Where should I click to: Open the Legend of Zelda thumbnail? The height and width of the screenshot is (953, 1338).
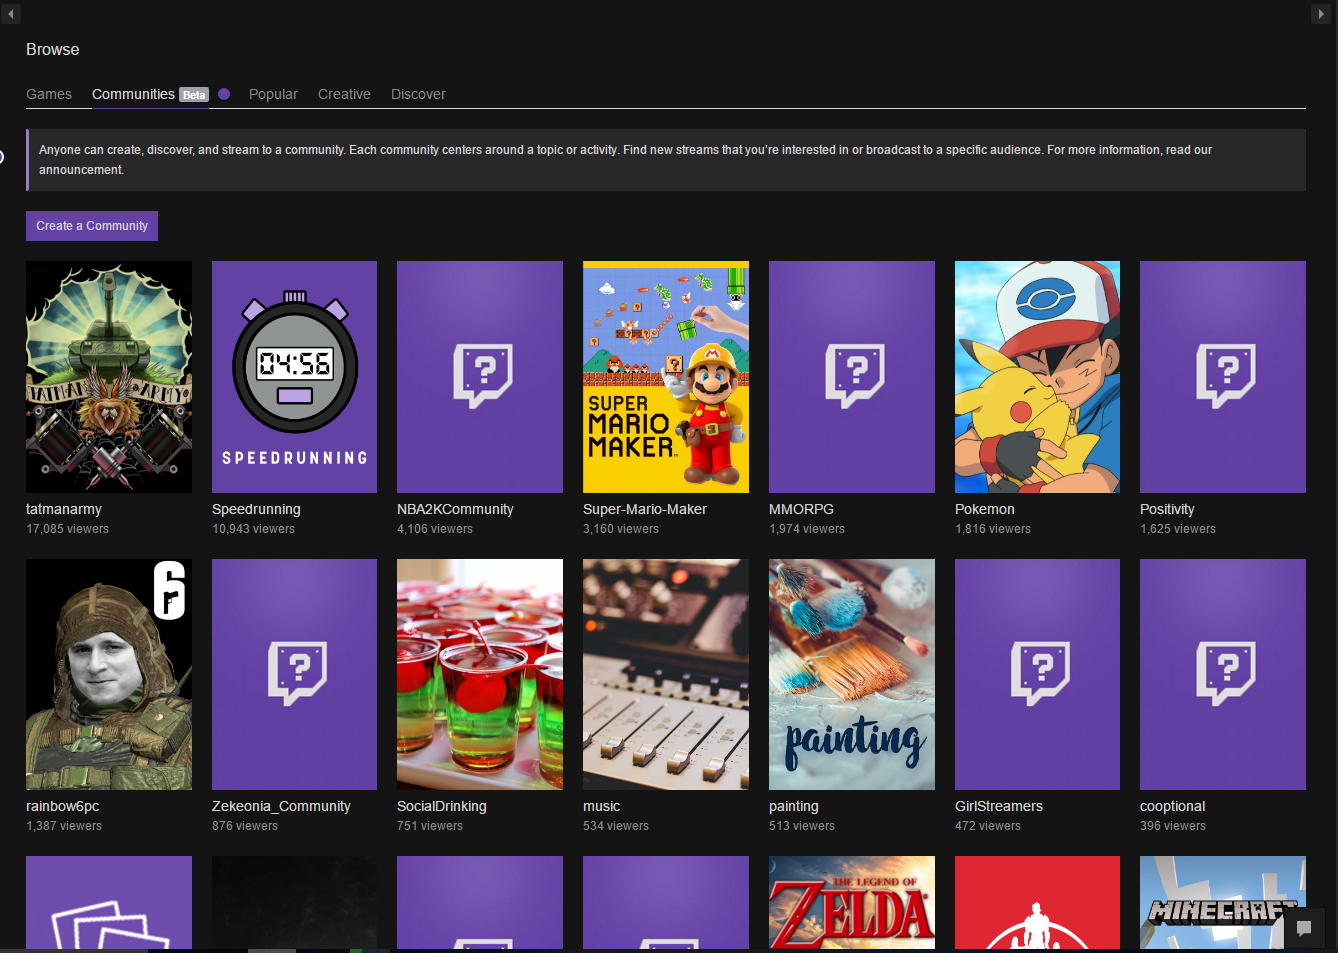(852, 902)
